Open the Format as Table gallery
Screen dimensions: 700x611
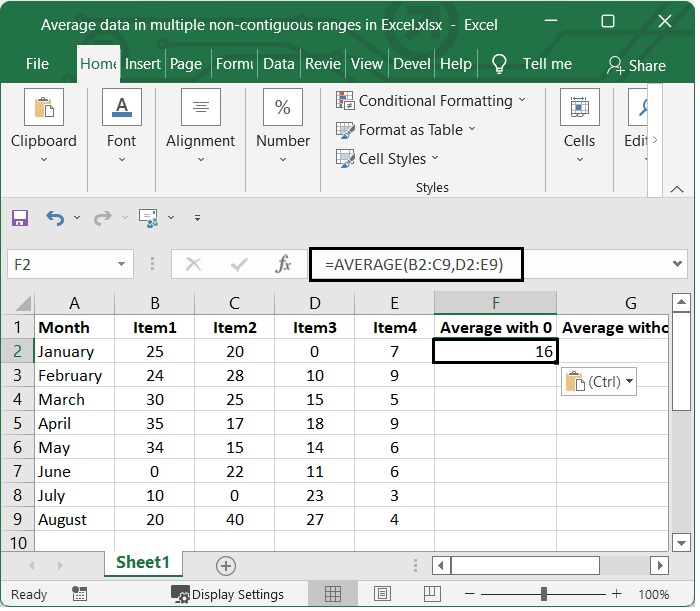click(405, 130)
